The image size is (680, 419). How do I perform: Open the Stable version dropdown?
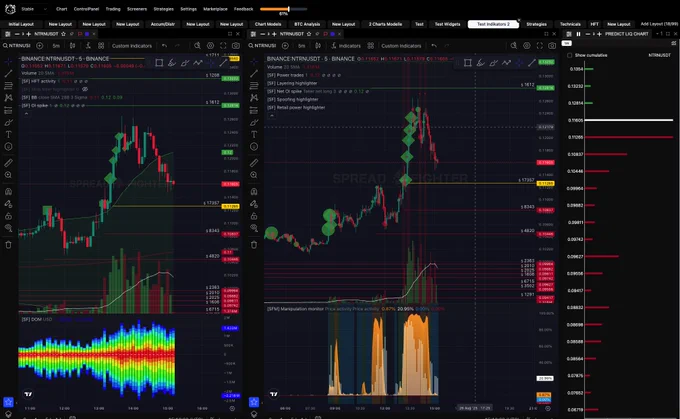click(x=34, y=9)
